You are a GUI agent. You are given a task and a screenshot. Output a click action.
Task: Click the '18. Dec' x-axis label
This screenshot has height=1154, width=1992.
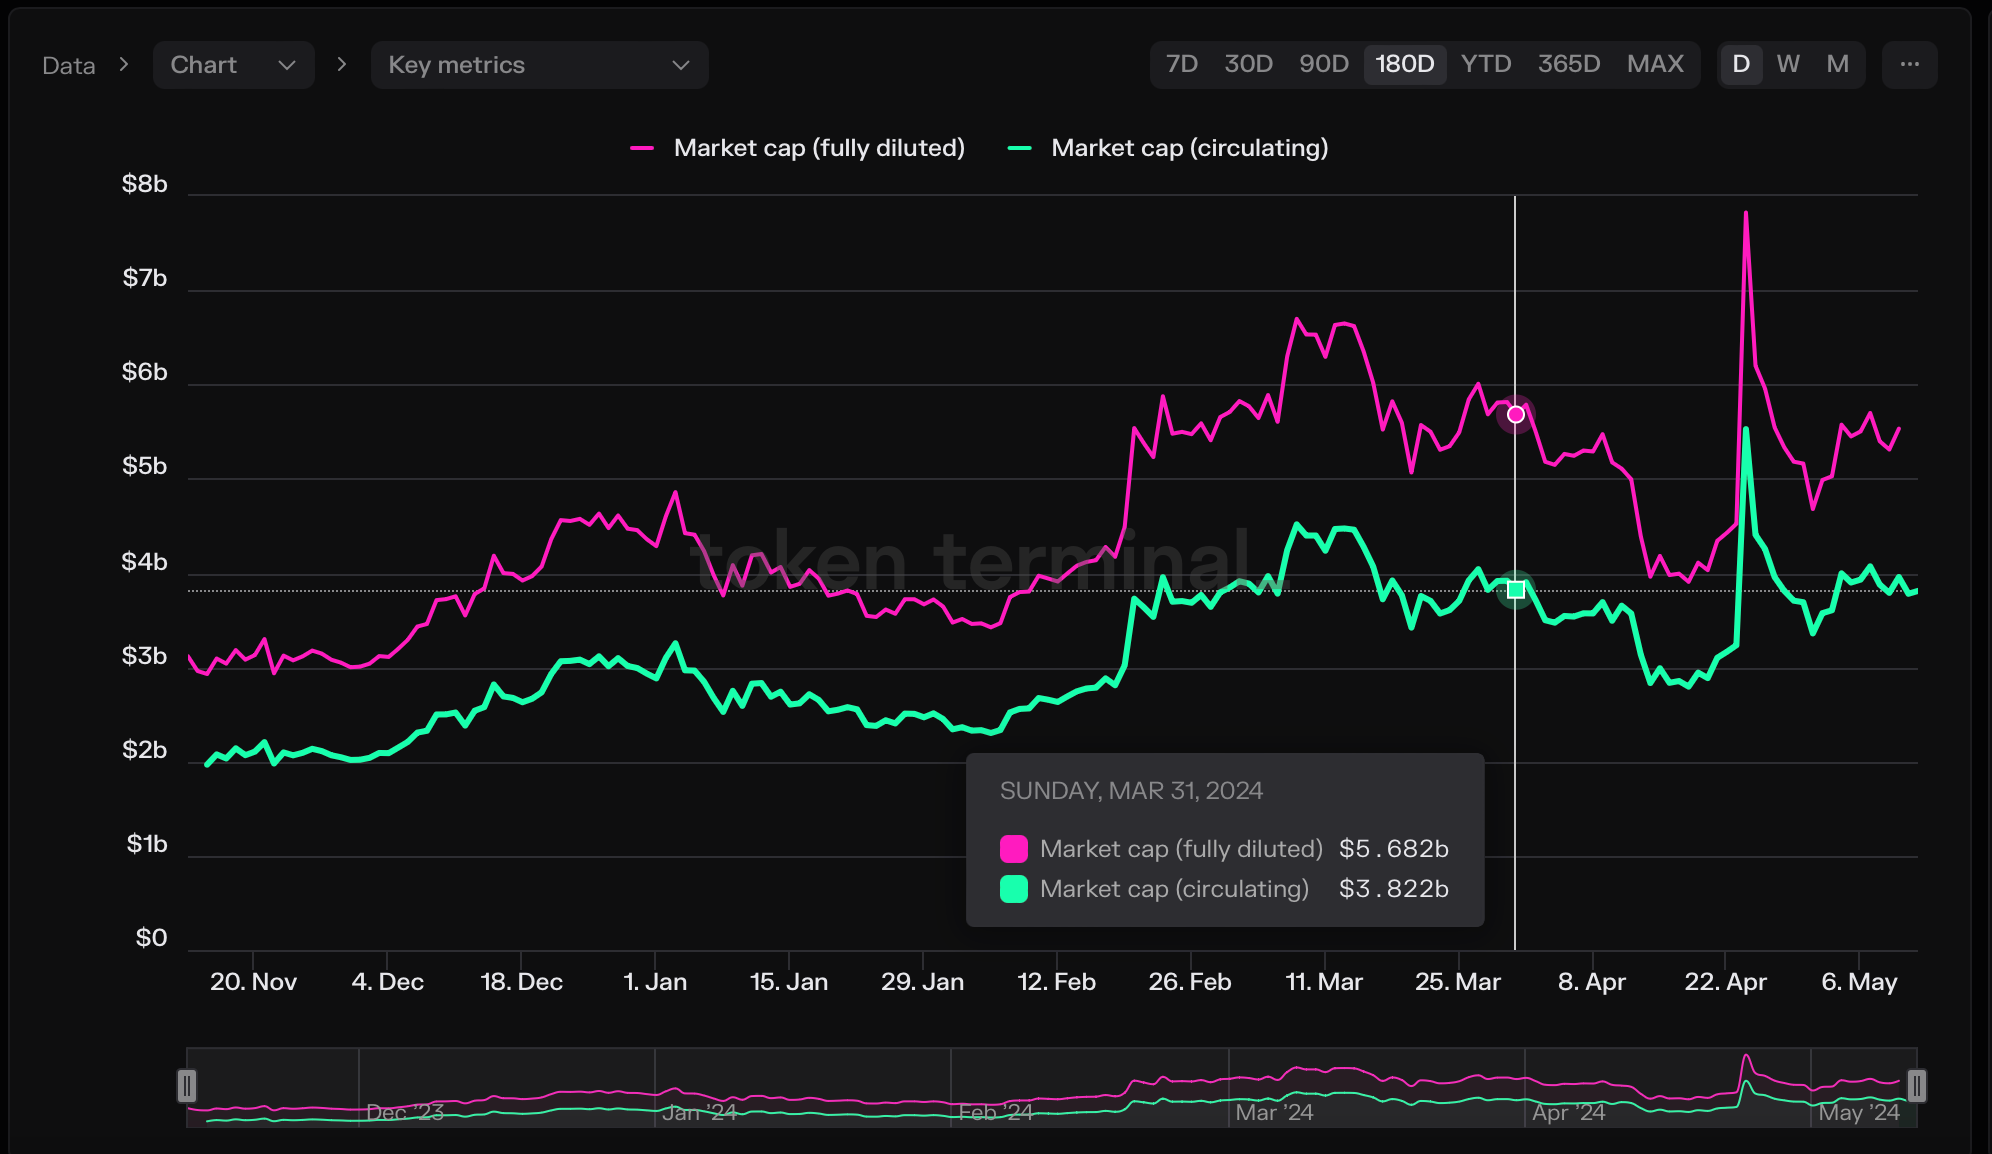pos(521,982)
